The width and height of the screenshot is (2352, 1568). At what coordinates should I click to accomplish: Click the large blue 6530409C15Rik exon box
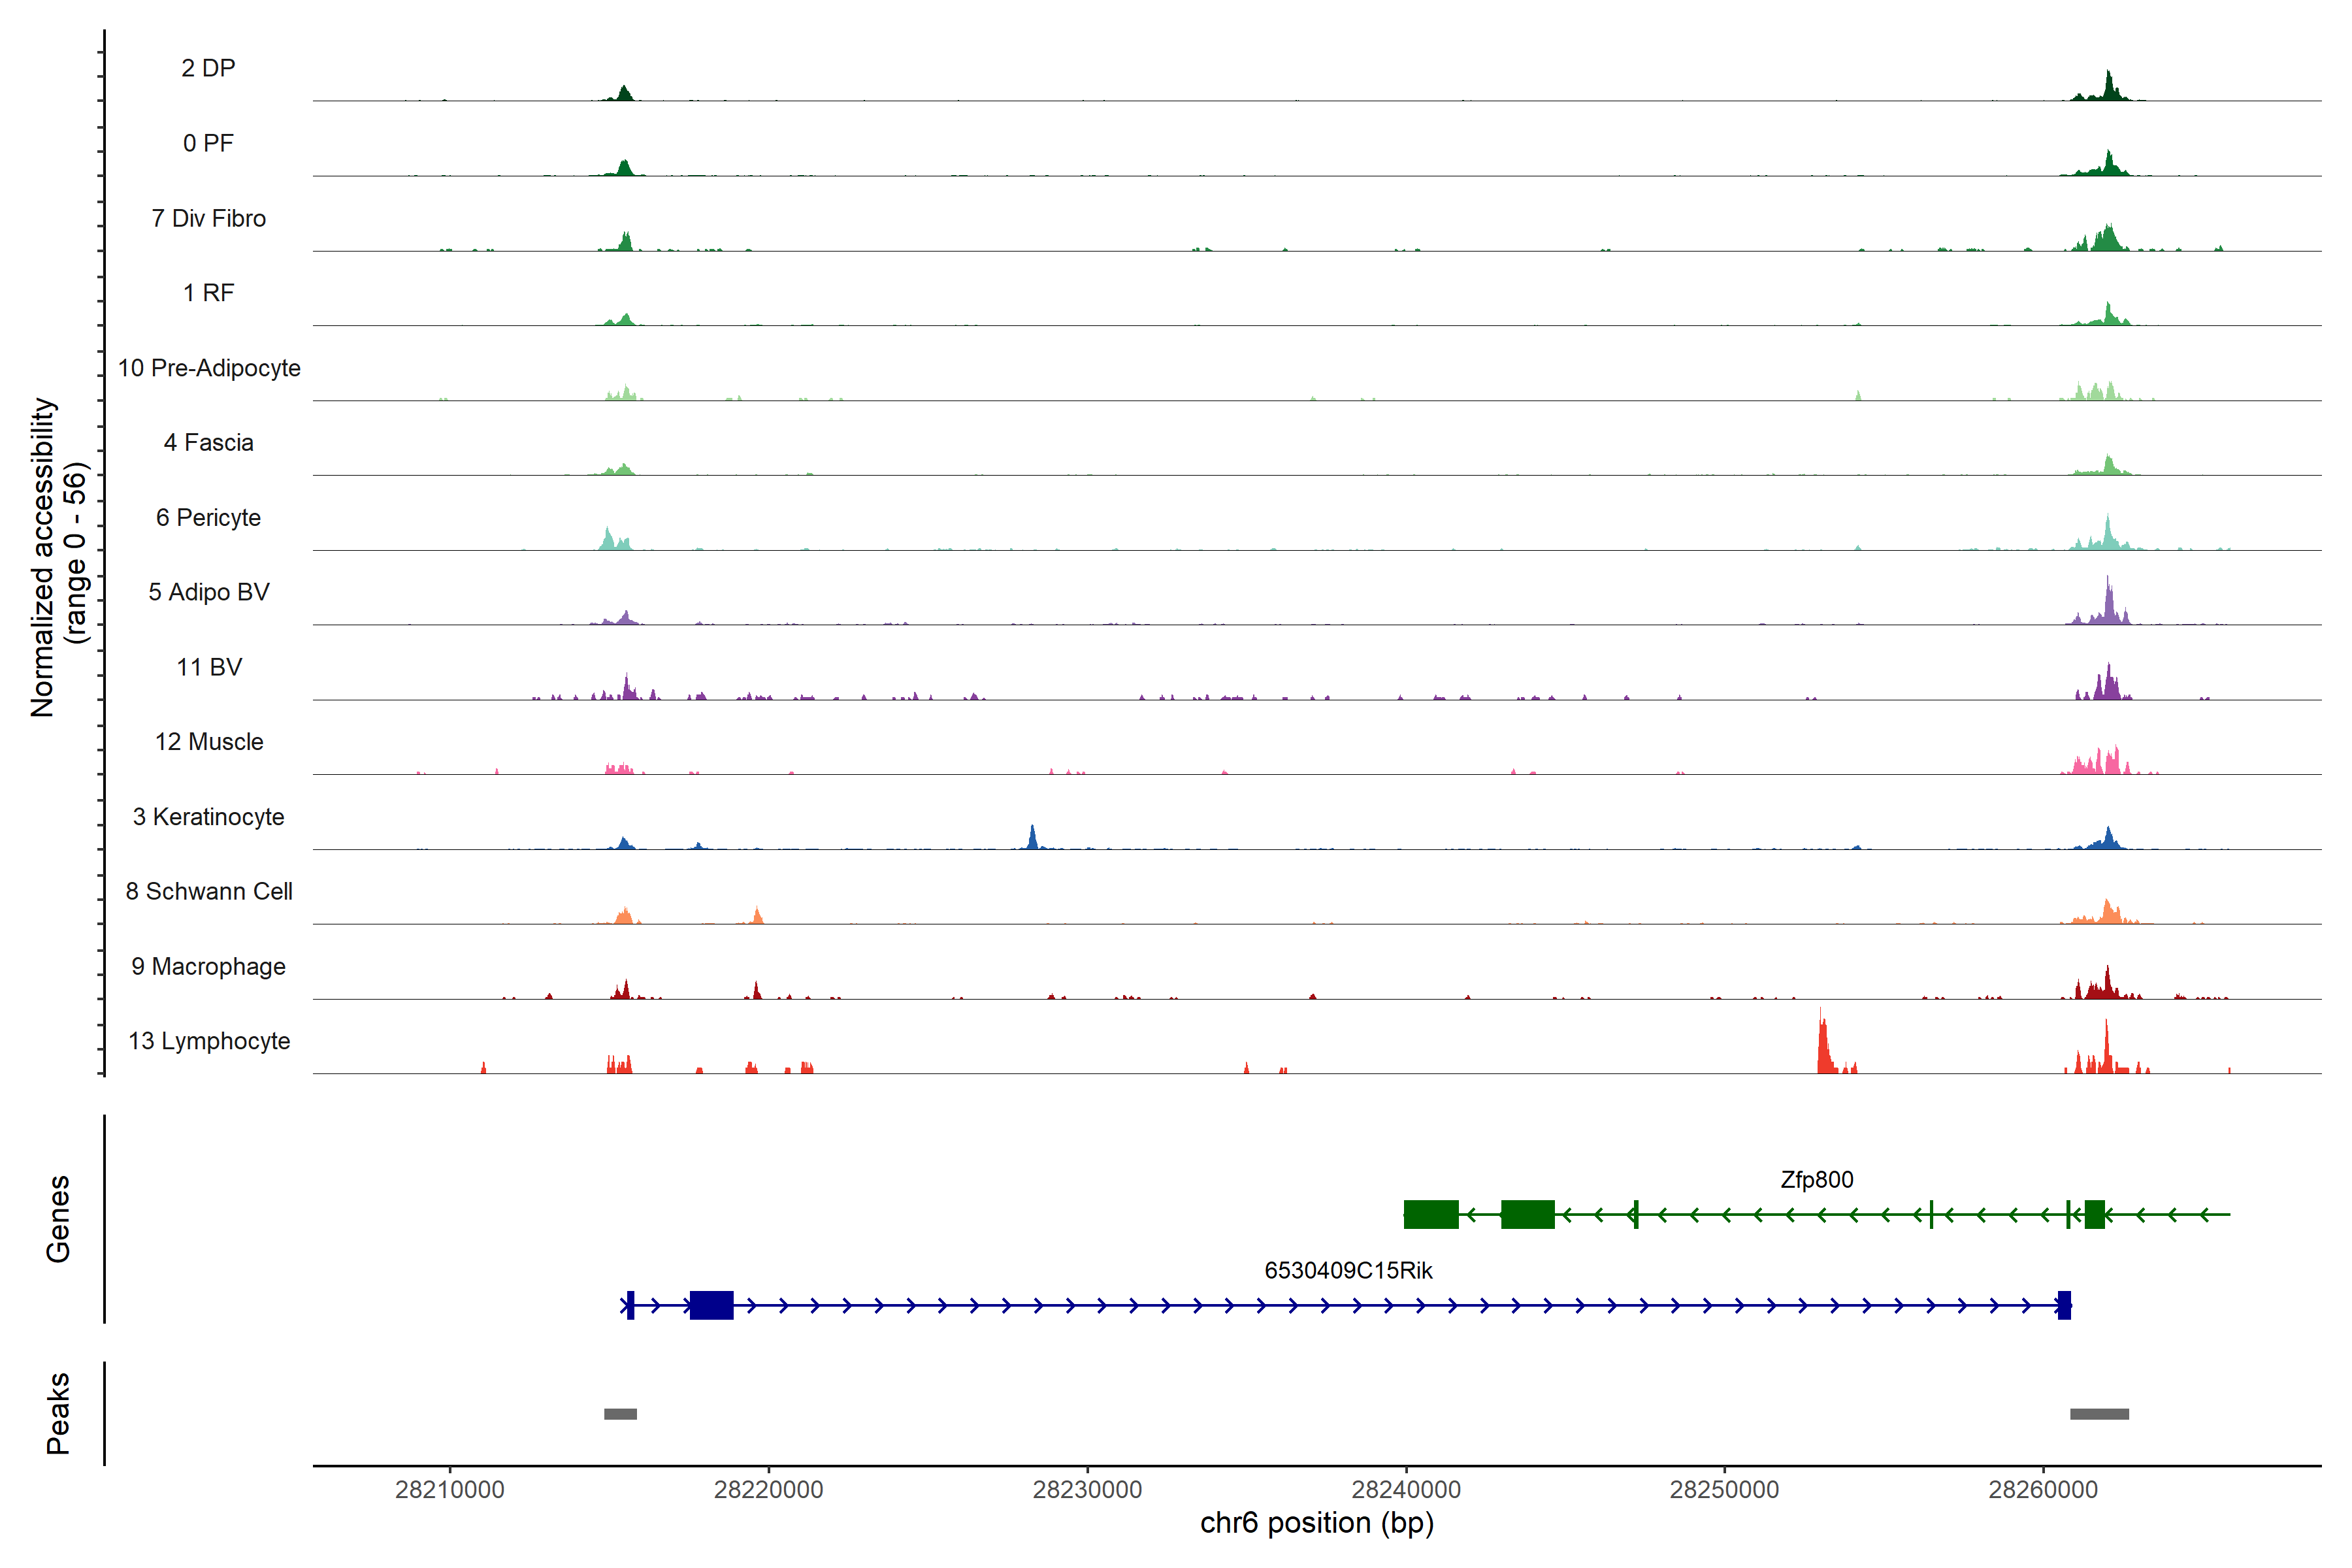[711, 1305]
